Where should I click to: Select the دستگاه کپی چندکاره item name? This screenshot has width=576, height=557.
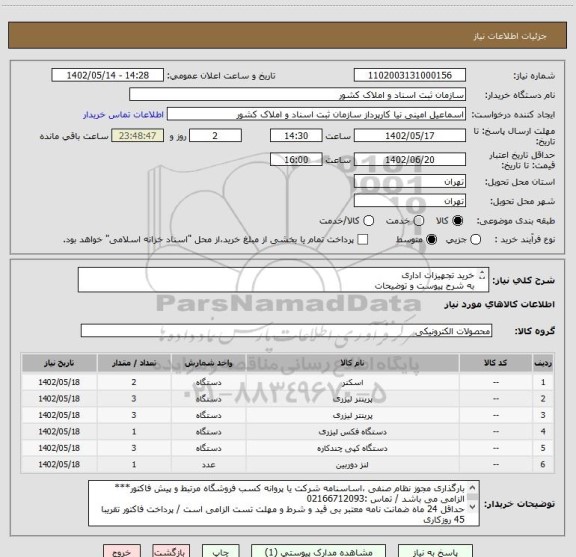(352, 448)
